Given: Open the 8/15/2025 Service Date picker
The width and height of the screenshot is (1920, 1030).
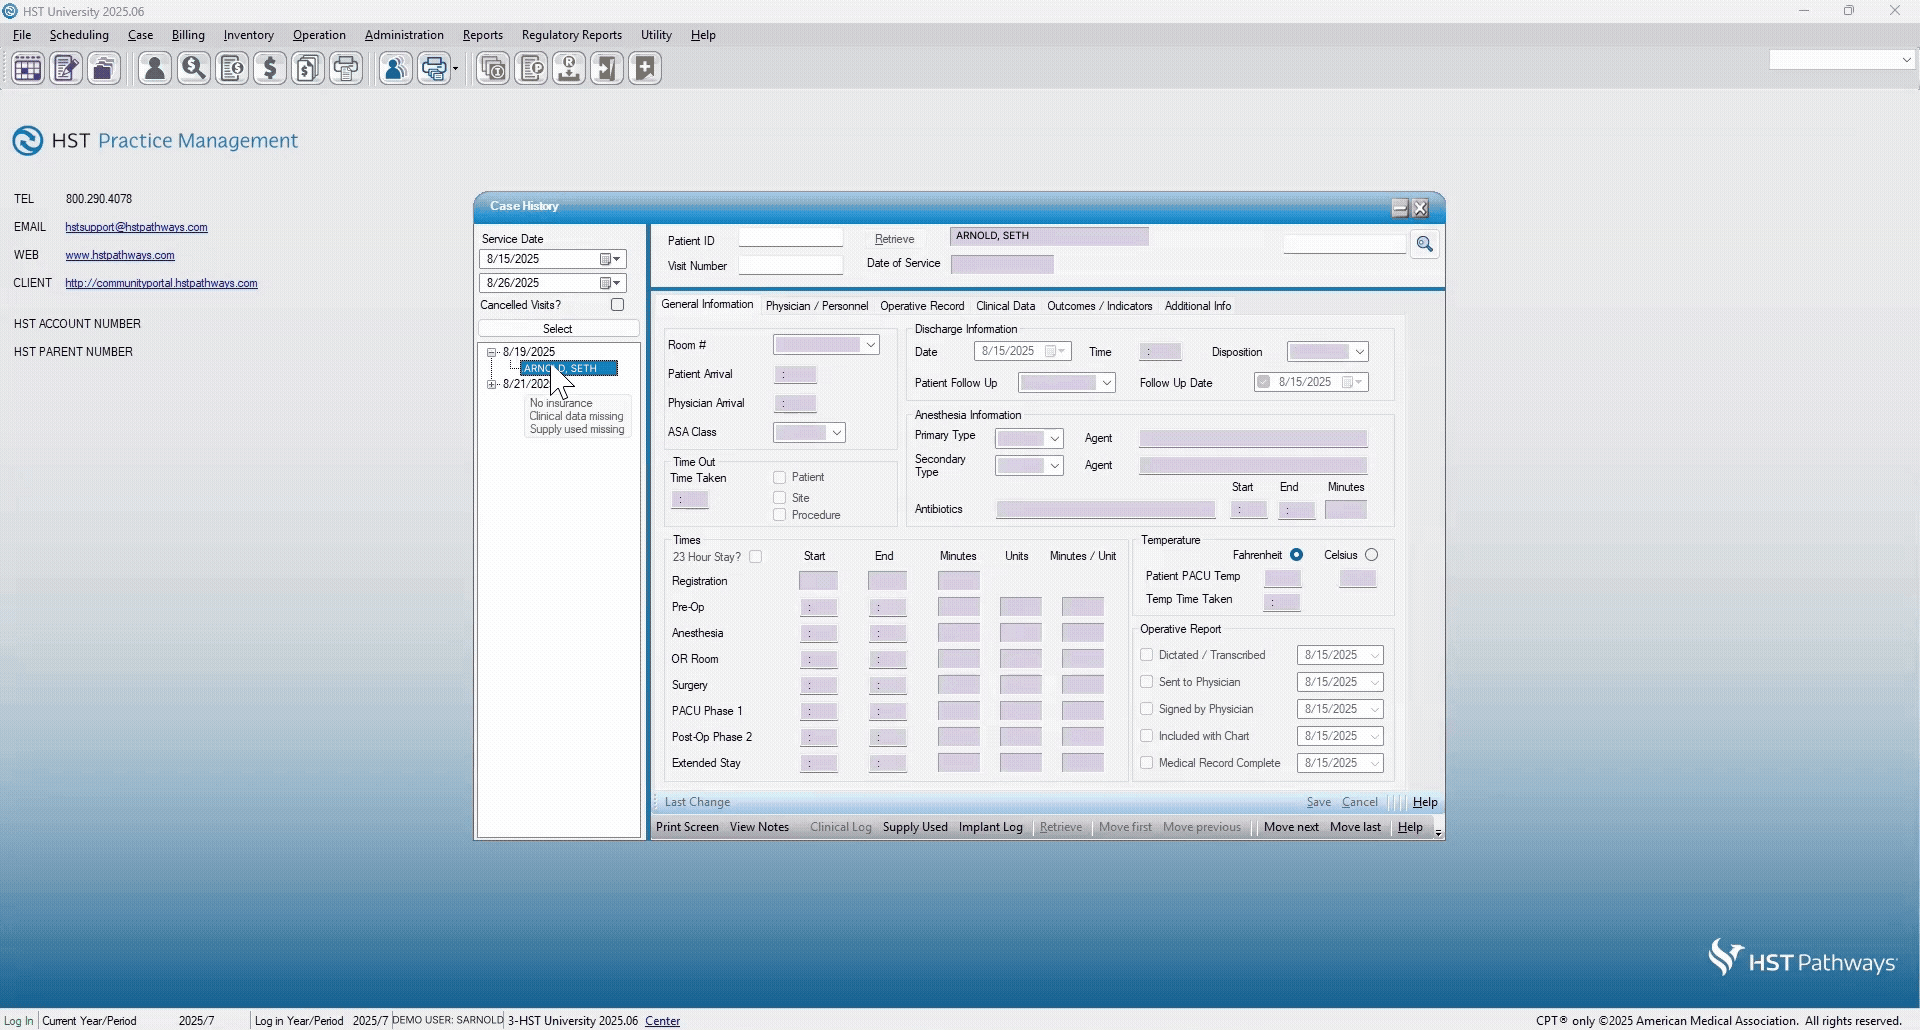Looking at the screenshot, I should 610,259.
